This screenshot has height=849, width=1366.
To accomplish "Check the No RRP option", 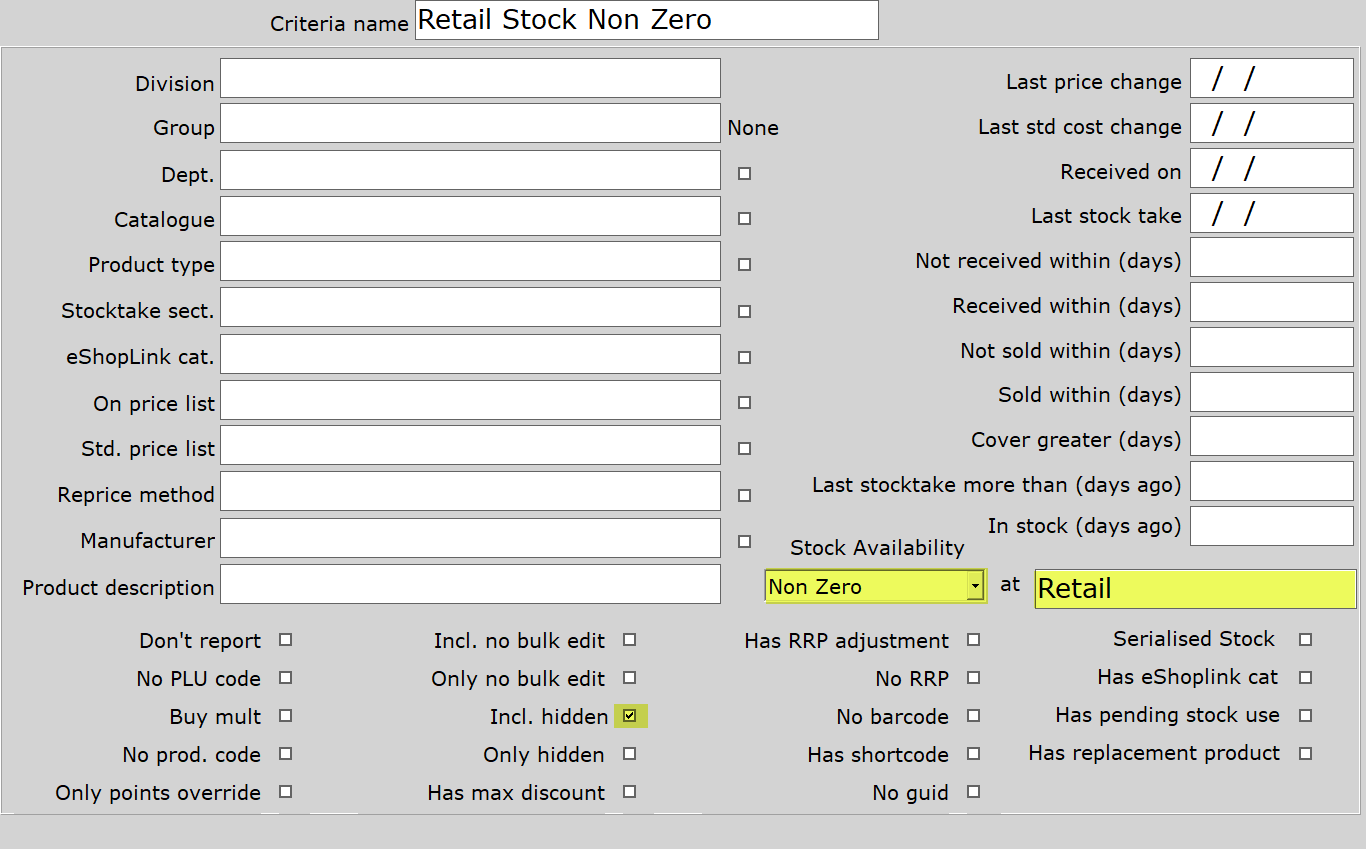I will [x=973, y=678].
